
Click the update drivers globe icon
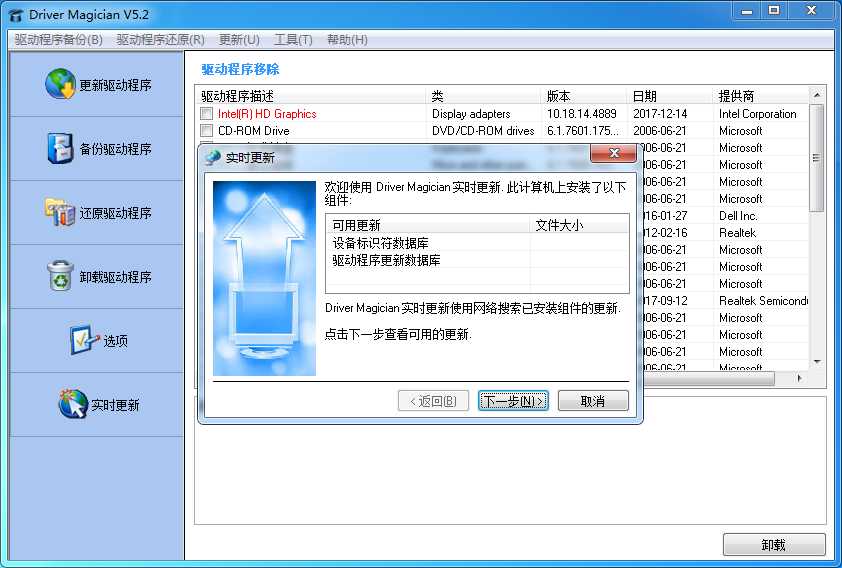click(x=60, y=84)
